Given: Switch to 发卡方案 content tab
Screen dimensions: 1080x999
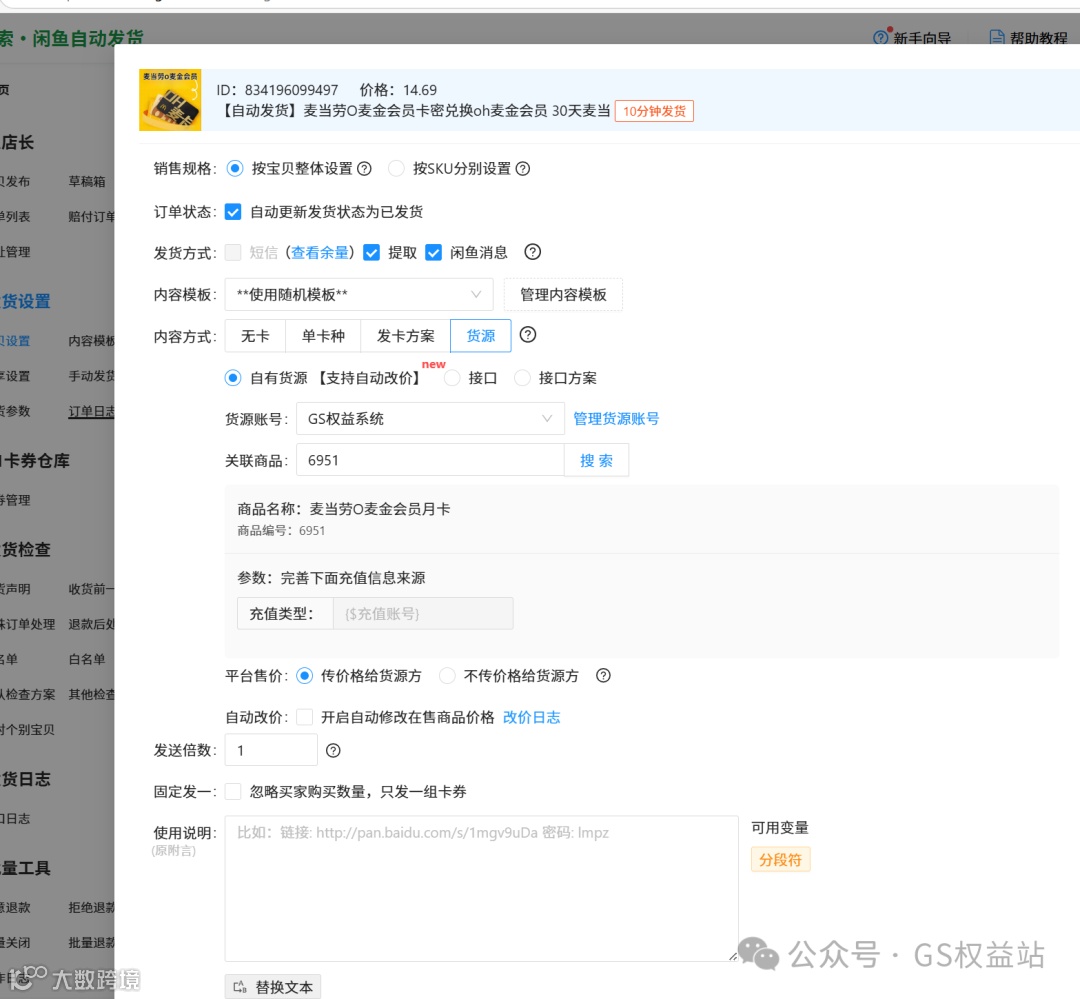Looking at the screenshot, I should (x=405, y=336).
